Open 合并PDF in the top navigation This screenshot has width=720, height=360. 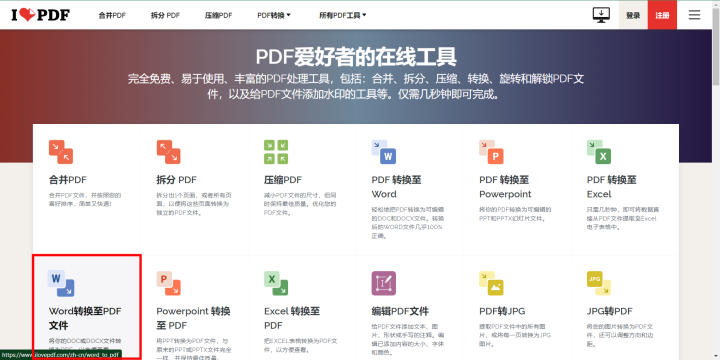[x=112, y=15]
